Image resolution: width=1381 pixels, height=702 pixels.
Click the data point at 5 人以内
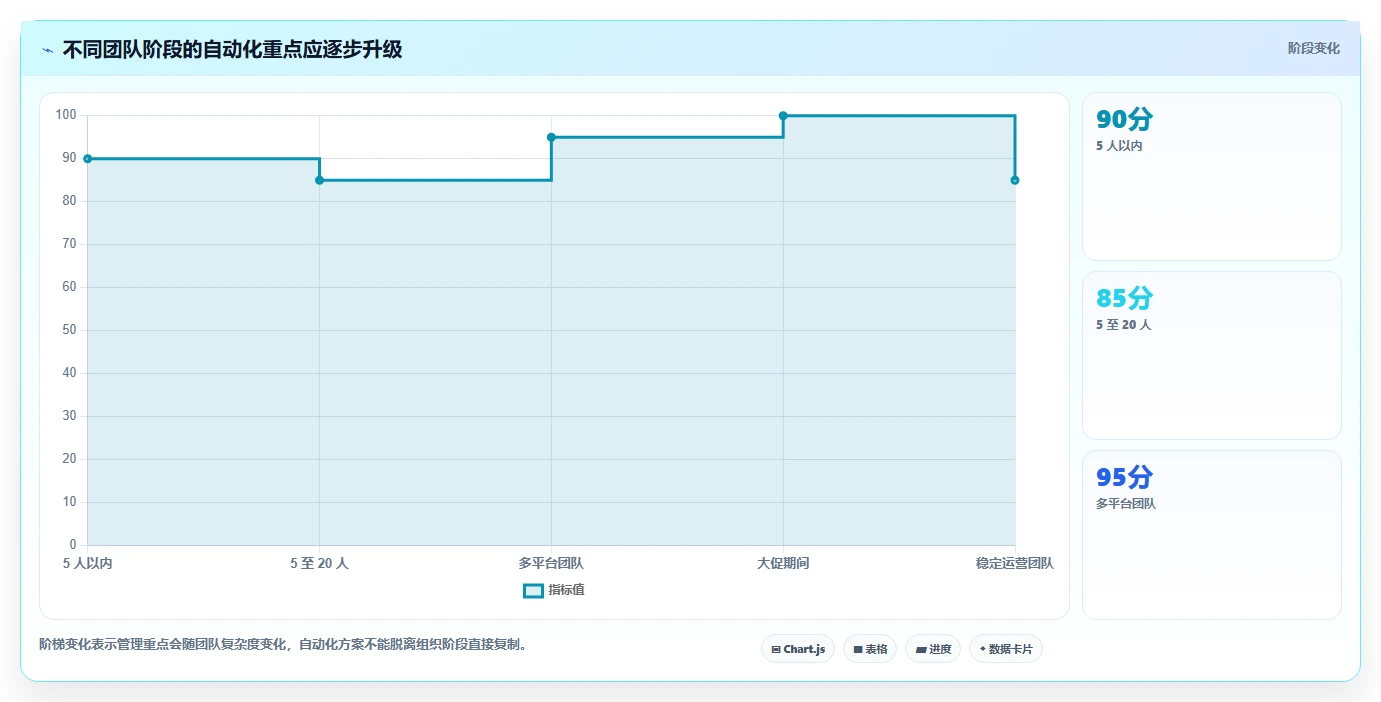point(88,159)
